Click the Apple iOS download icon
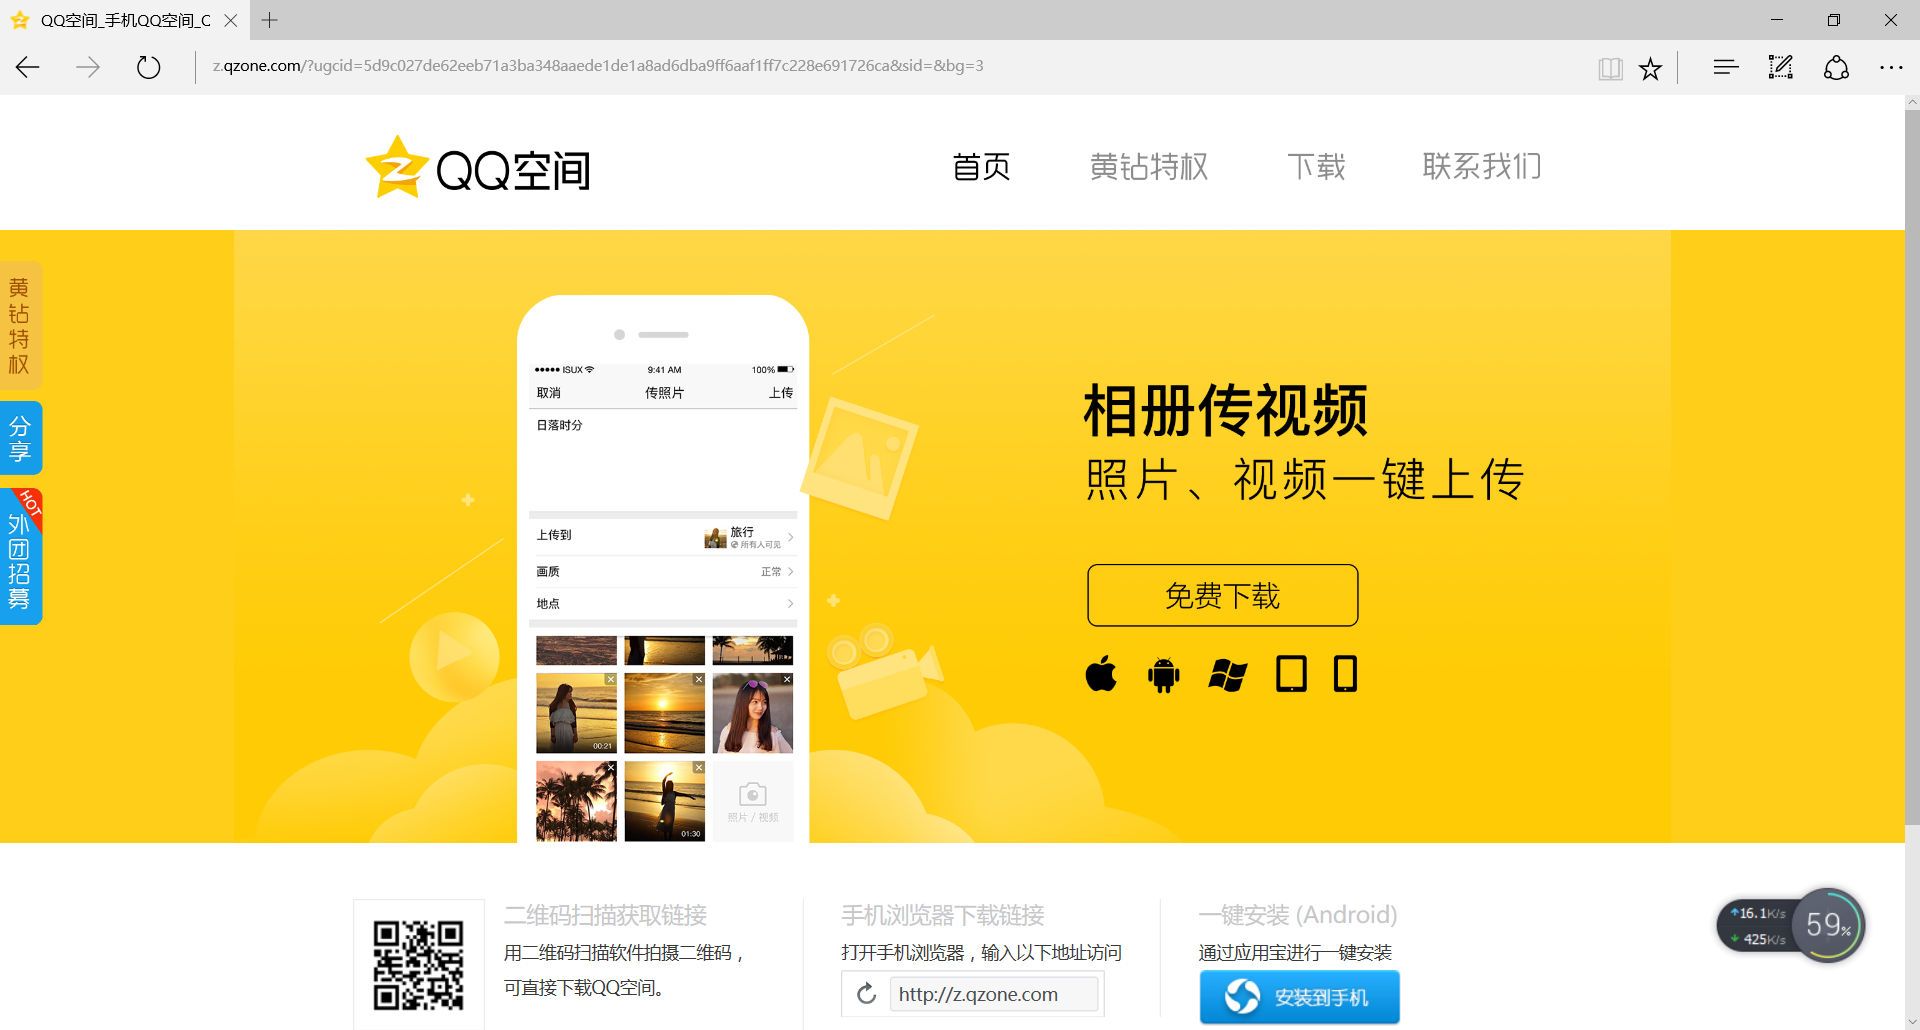The image size is (1920, 1030). pos(1101,674)
